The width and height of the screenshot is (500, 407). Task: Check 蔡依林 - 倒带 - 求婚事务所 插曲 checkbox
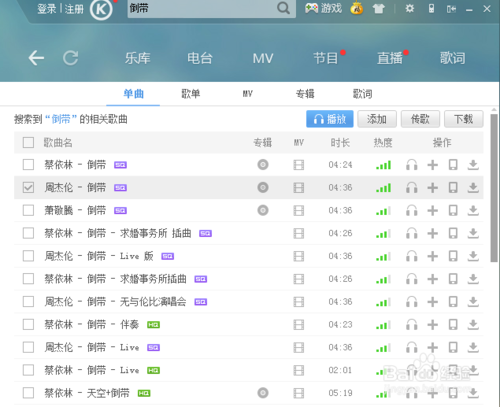28,233
